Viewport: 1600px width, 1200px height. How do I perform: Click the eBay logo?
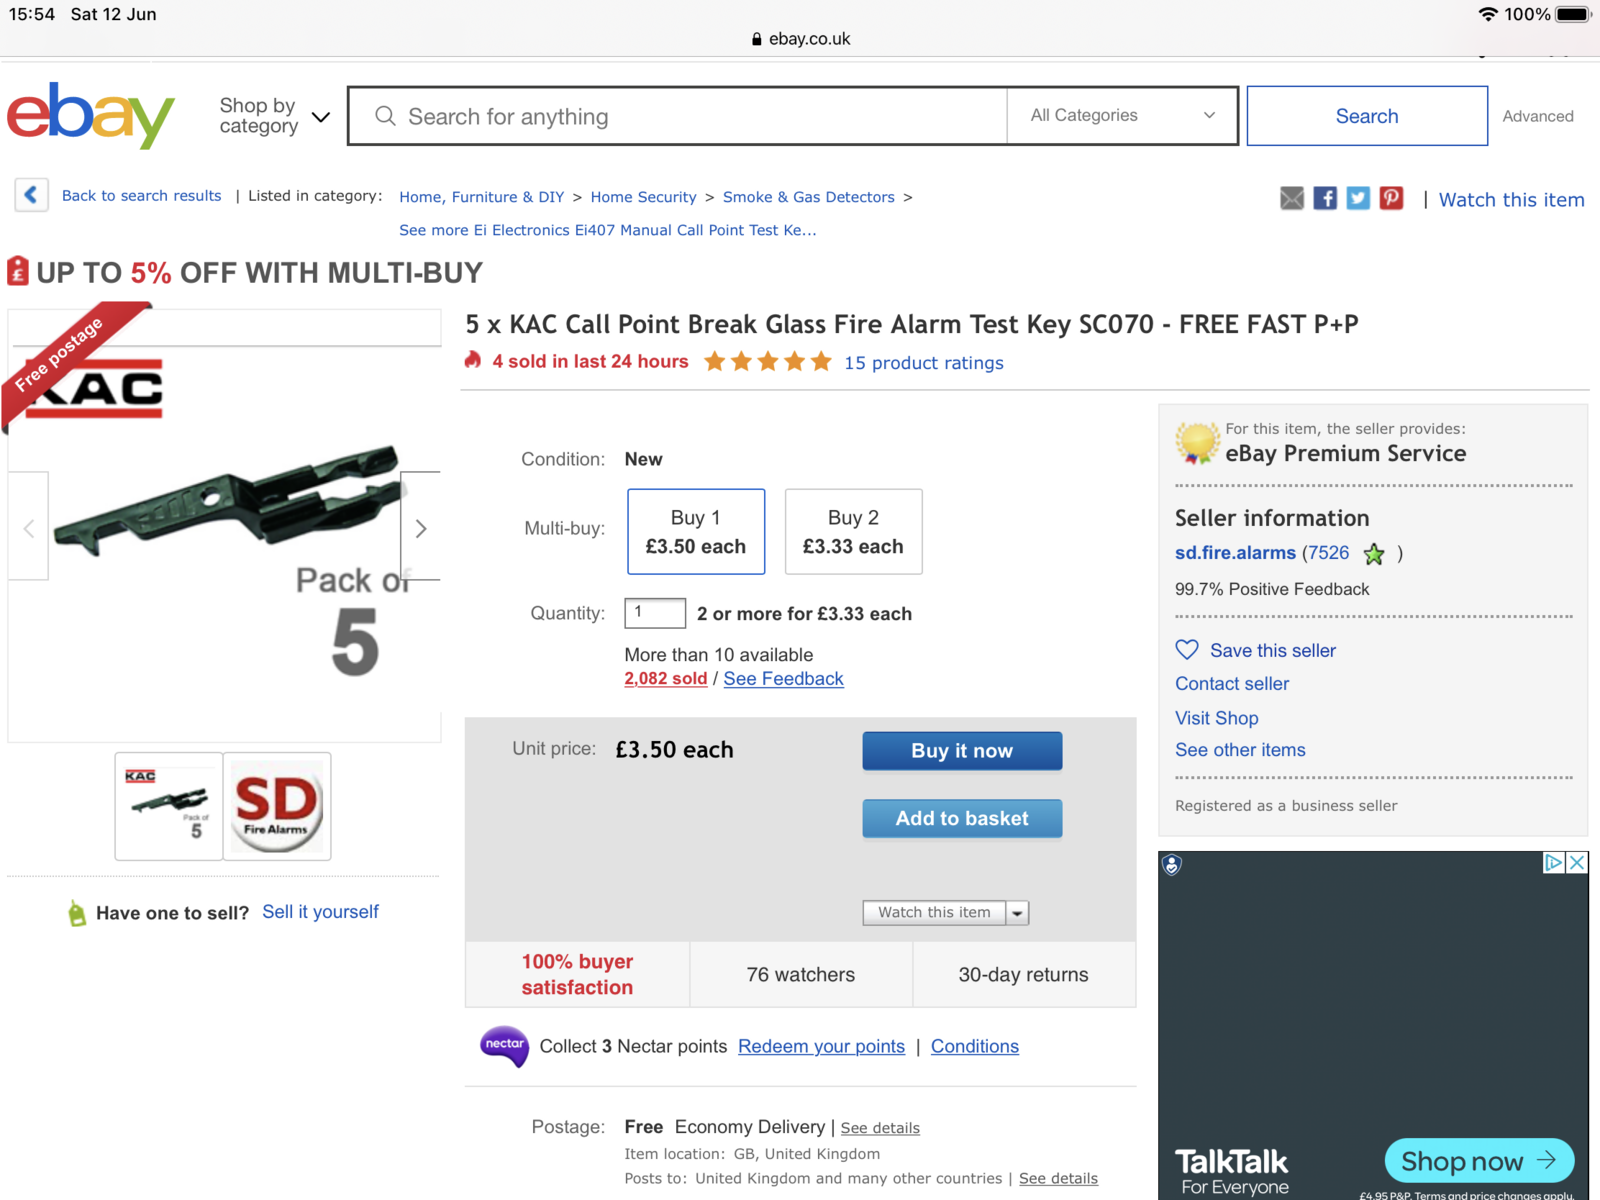point(91,116)
